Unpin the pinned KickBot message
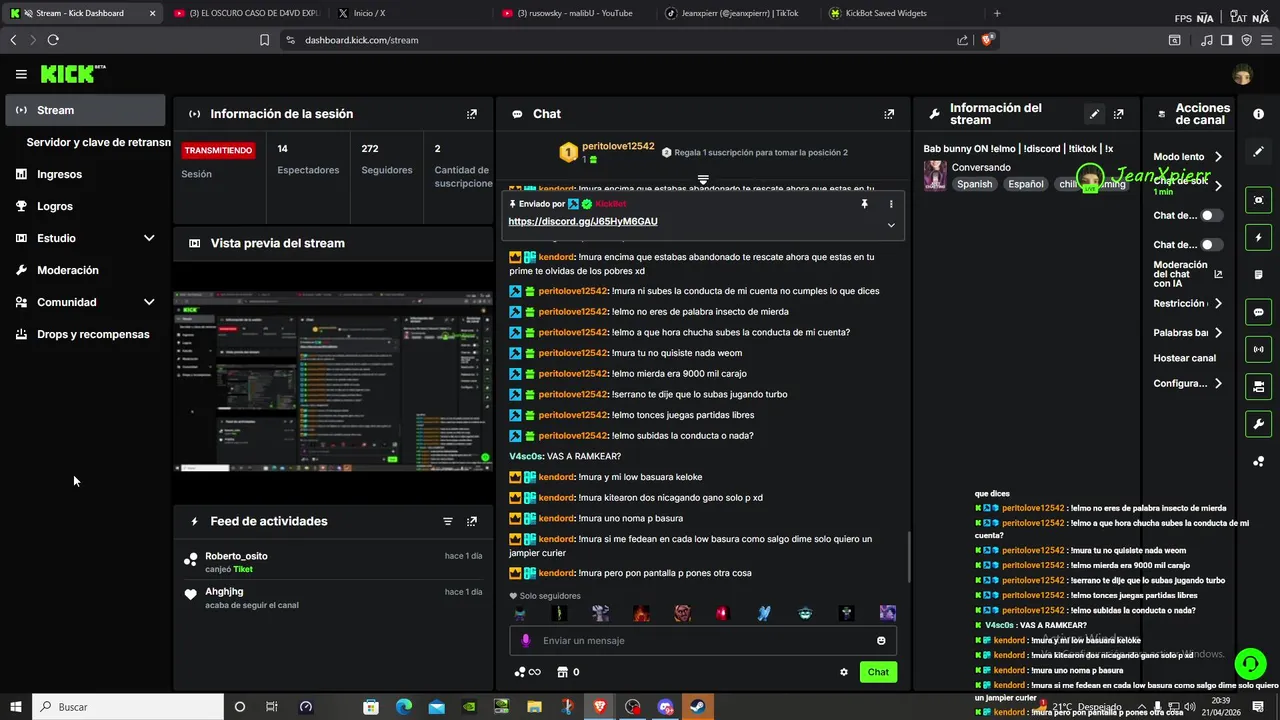Viewport: 1280px width, 720px height. (x=864, y=204)
